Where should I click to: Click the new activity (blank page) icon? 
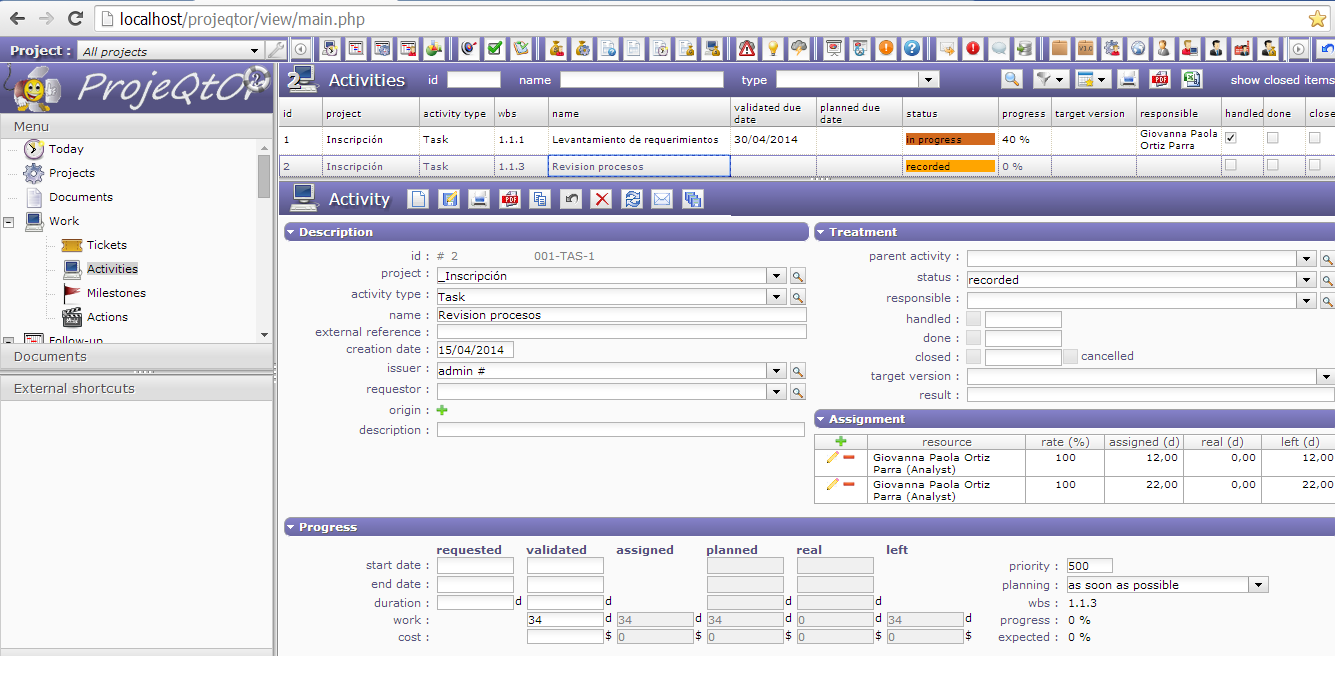tap(418, 199)
